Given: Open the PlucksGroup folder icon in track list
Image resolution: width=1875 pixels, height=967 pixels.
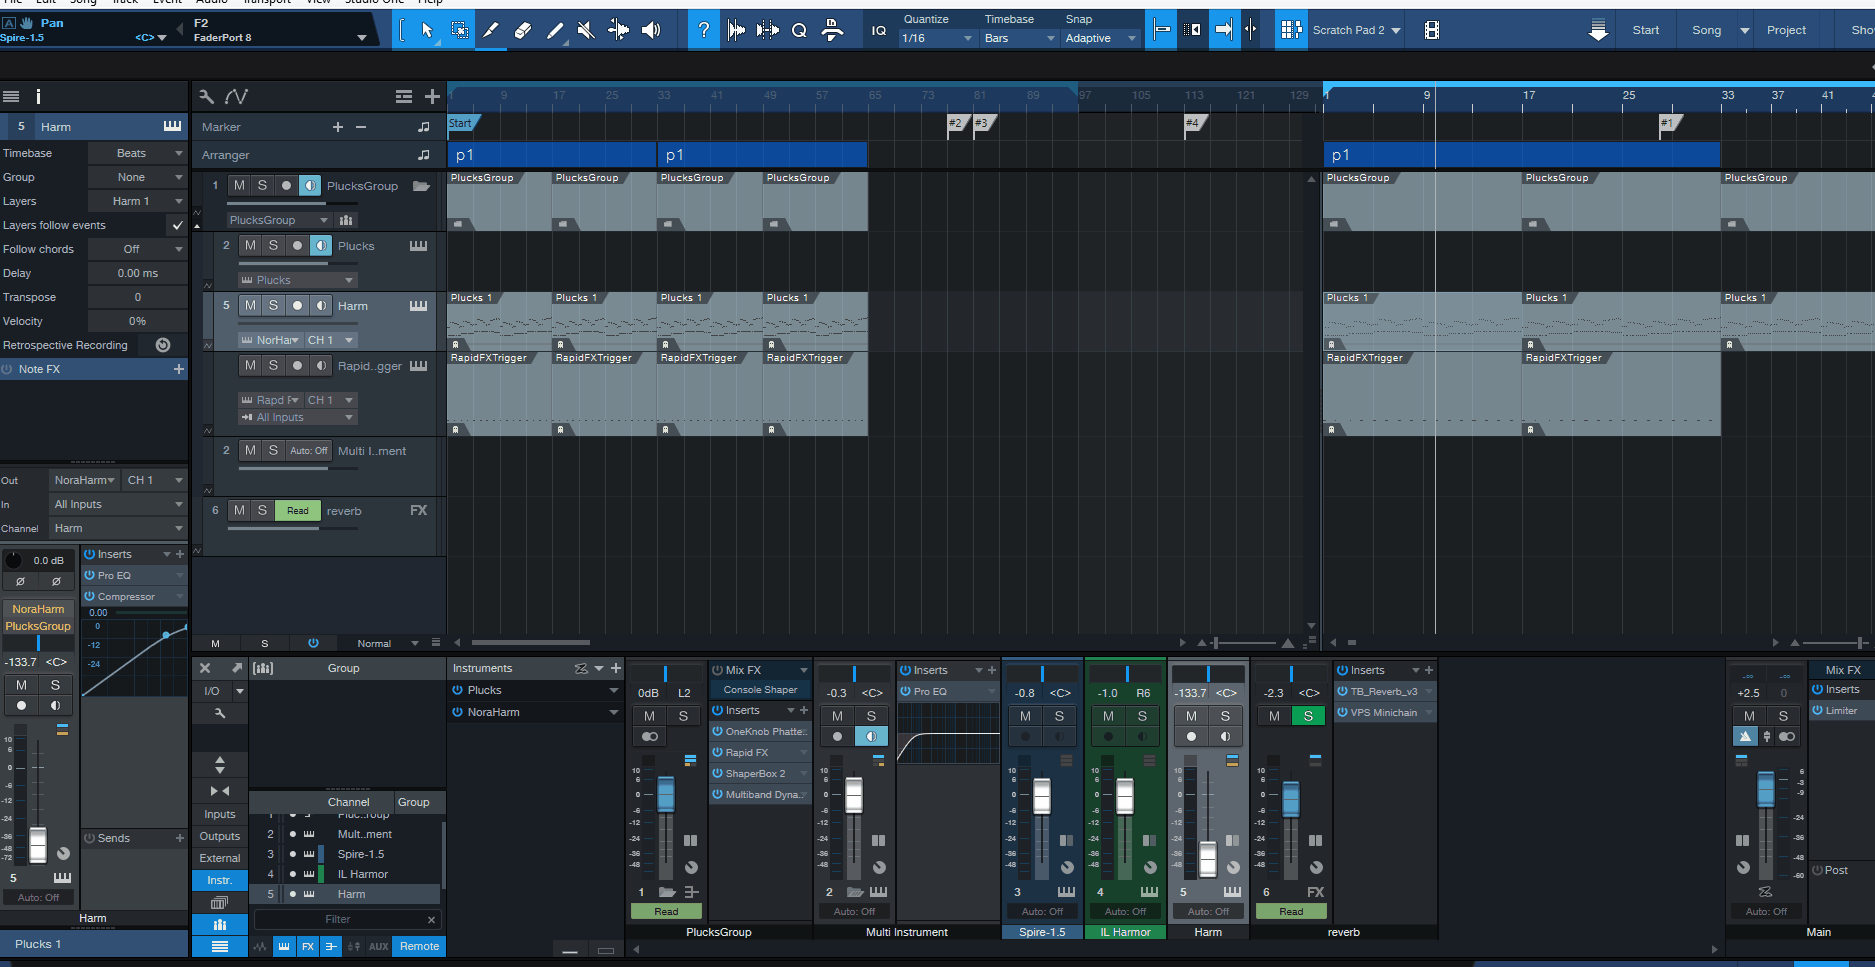Looking at the screenshot, I should pos(421,186).
